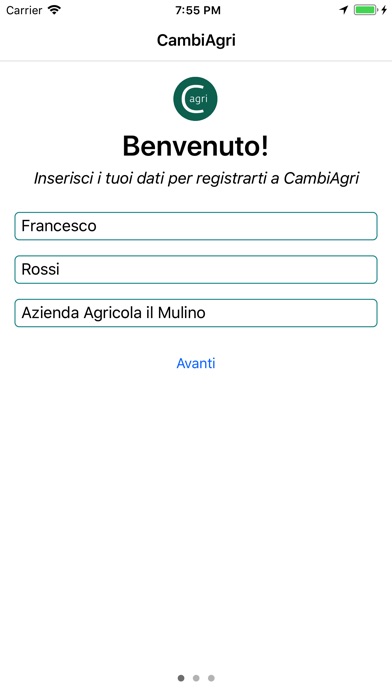
Task: Click the word CambiAgri in italic subtitle
Action: click(321, 178)
